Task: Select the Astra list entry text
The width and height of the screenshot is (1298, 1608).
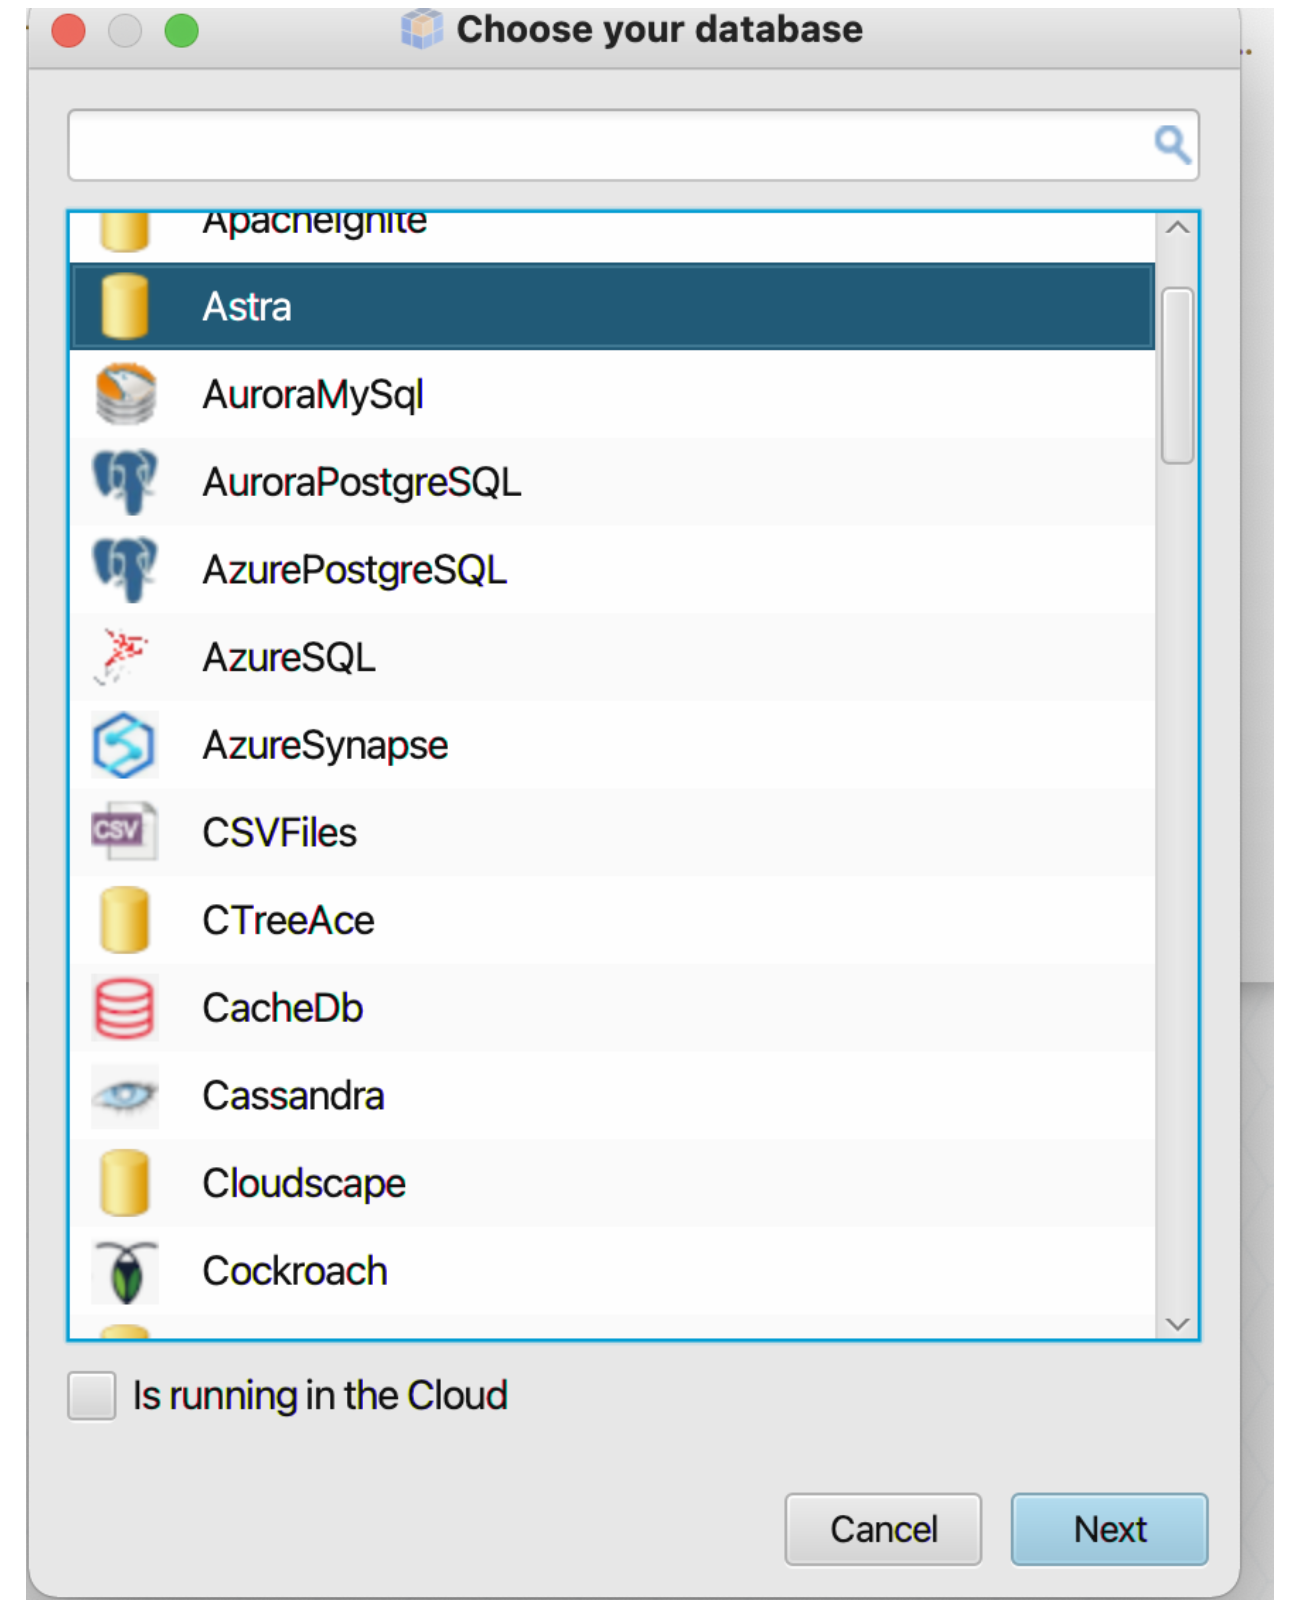Action: 247,307
